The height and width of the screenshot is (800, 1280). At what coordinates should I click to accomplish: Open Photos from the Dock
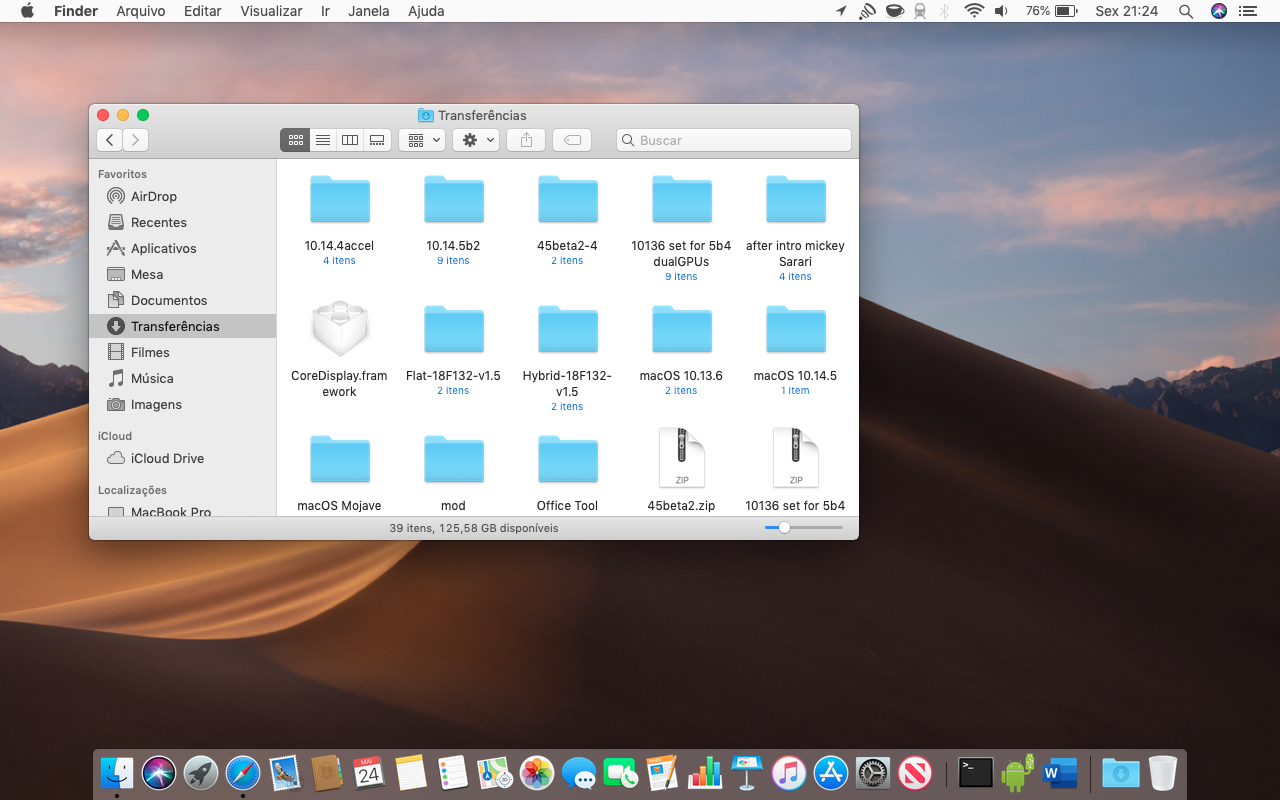537,772
